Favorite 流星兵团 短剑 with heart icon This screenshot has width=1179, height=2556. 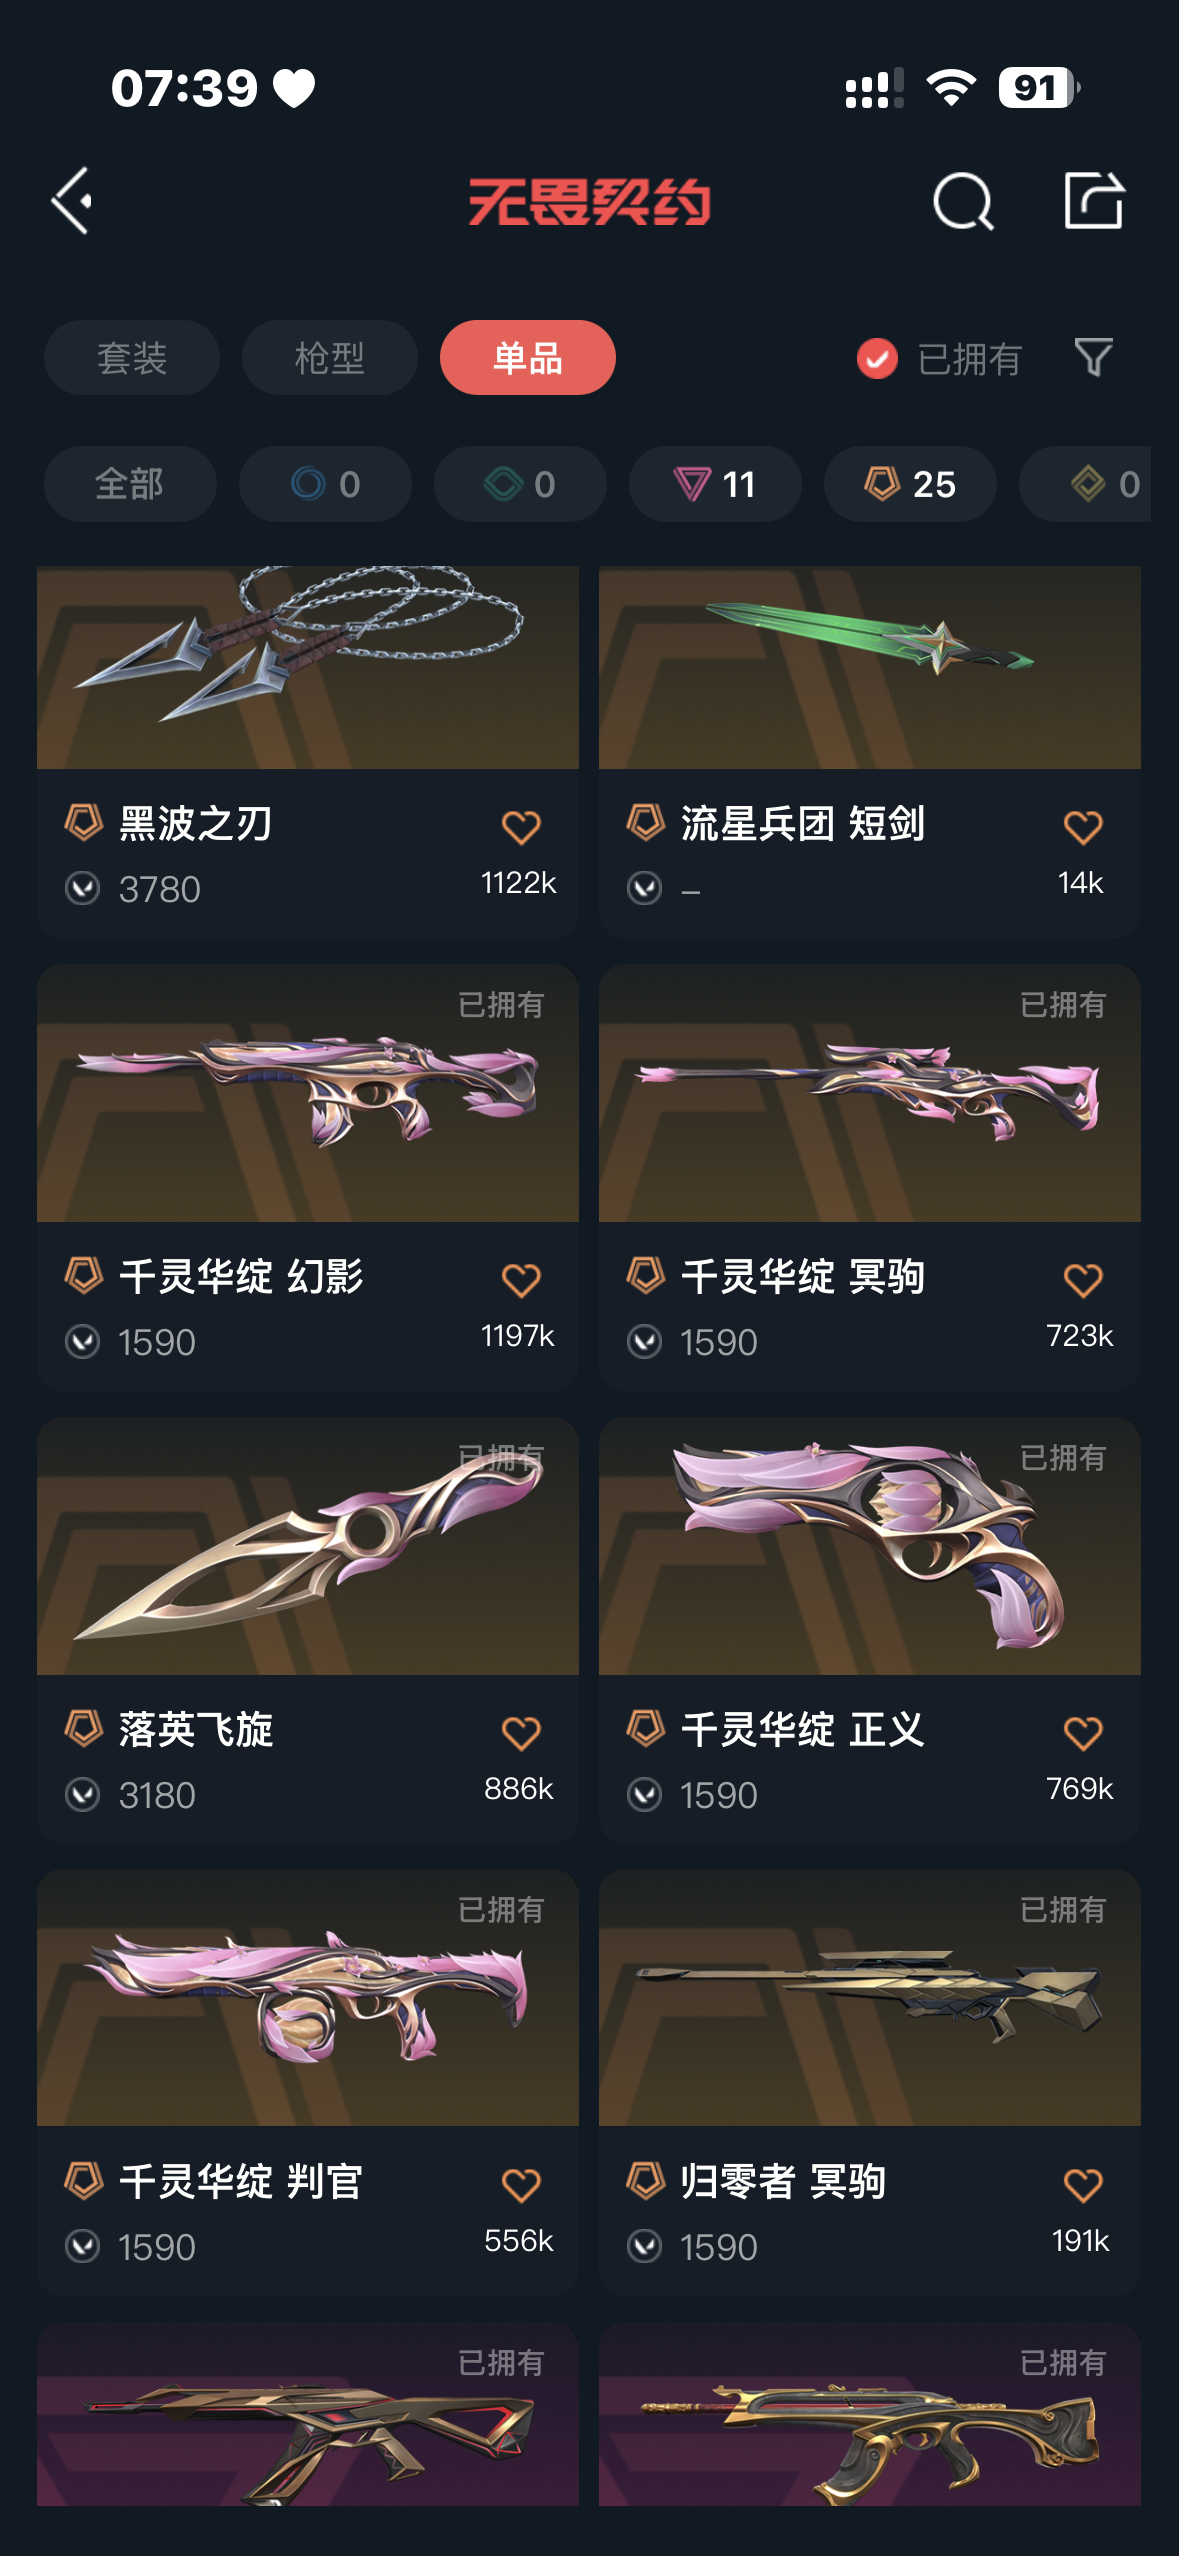tap(1083, 827)
